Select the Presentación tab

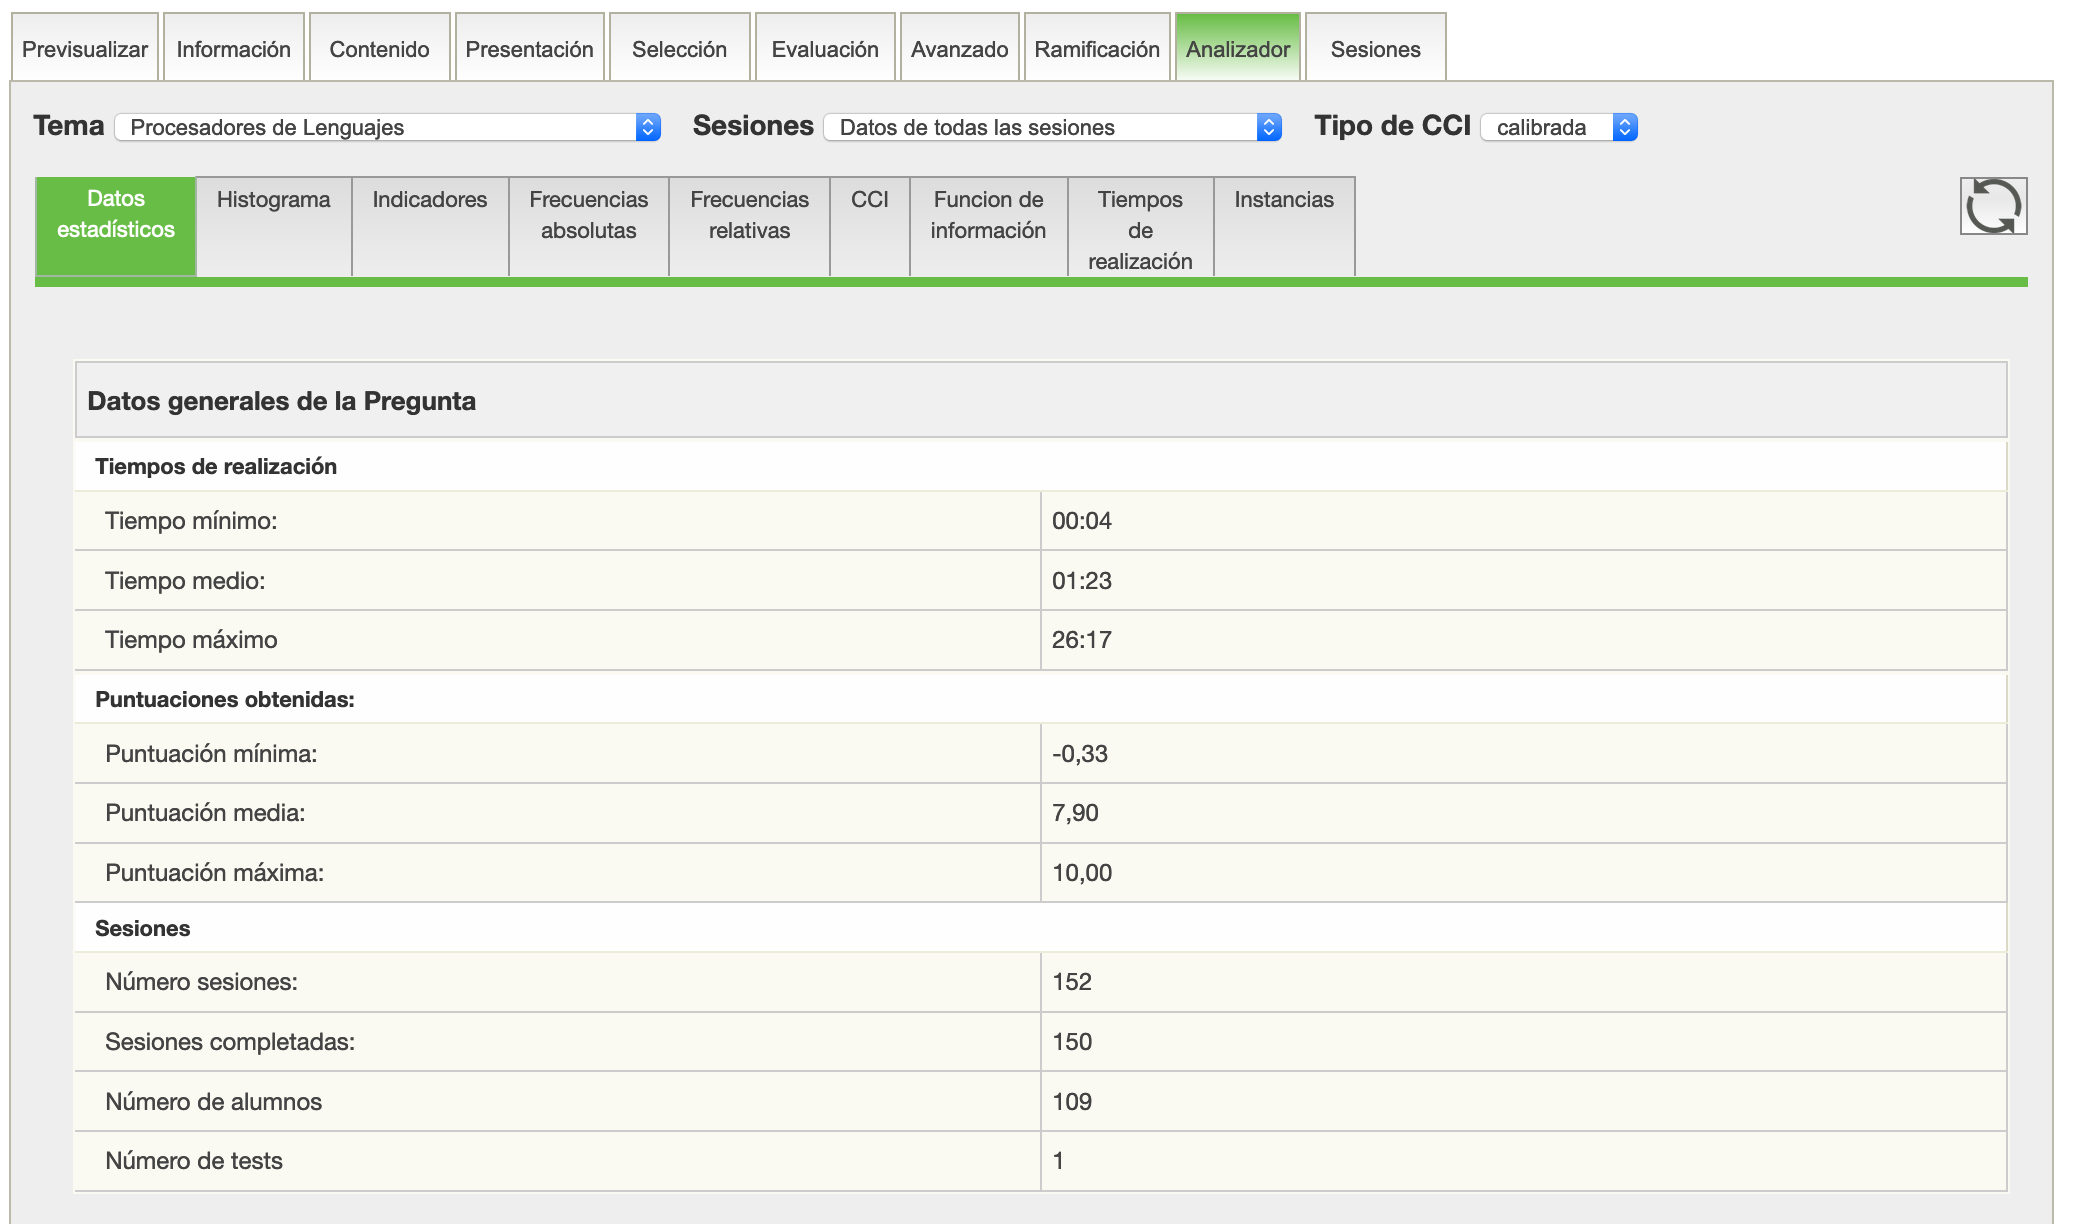click(x=529, y=49)
